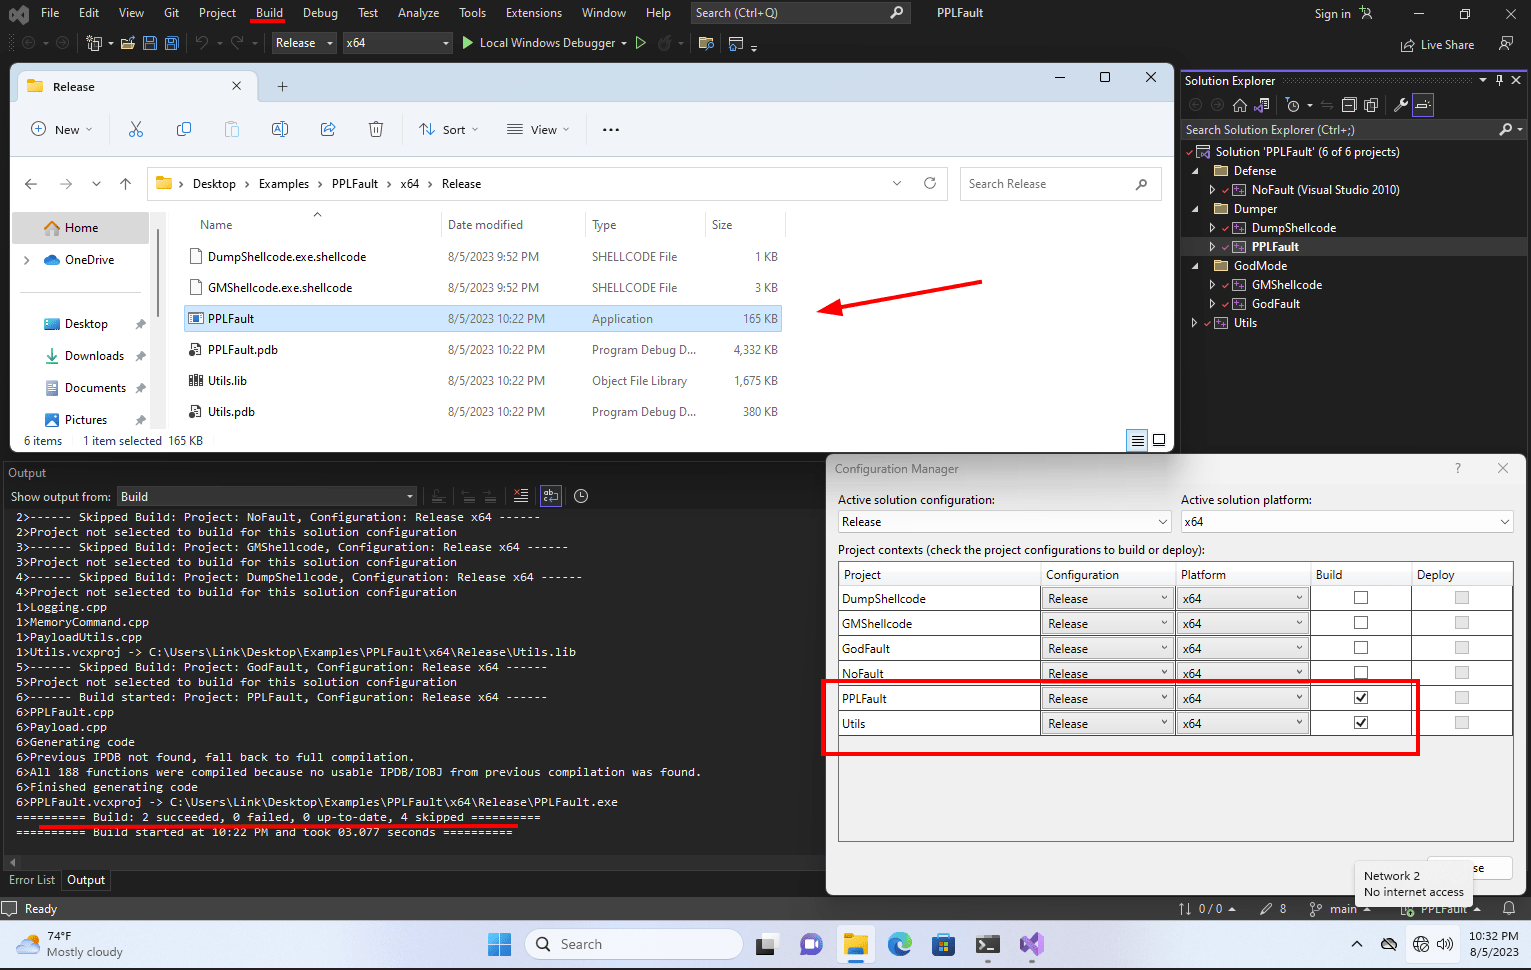Click the Open File folder icon in toolbar
The height and width of the screenshot is (970, 1531).
(x=128, y=43)
